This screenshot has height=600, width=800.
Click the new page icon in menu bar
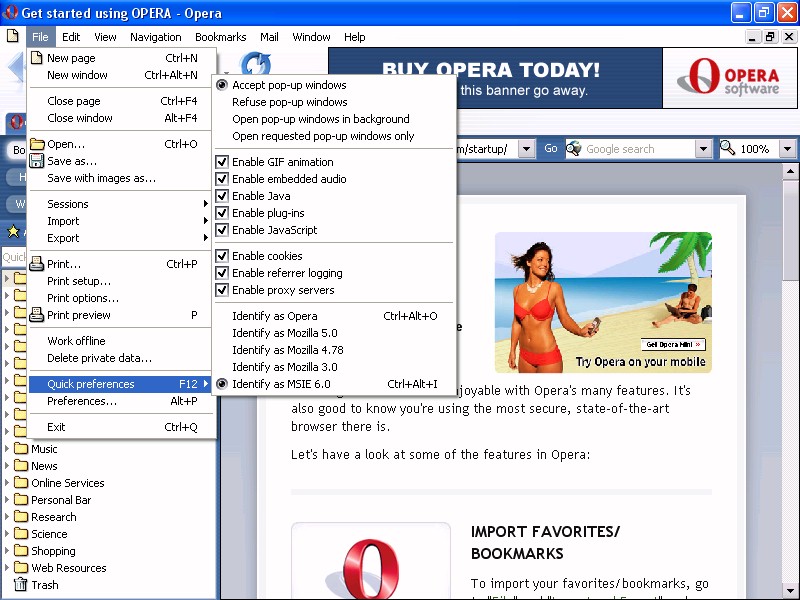[x=12, y=36]
